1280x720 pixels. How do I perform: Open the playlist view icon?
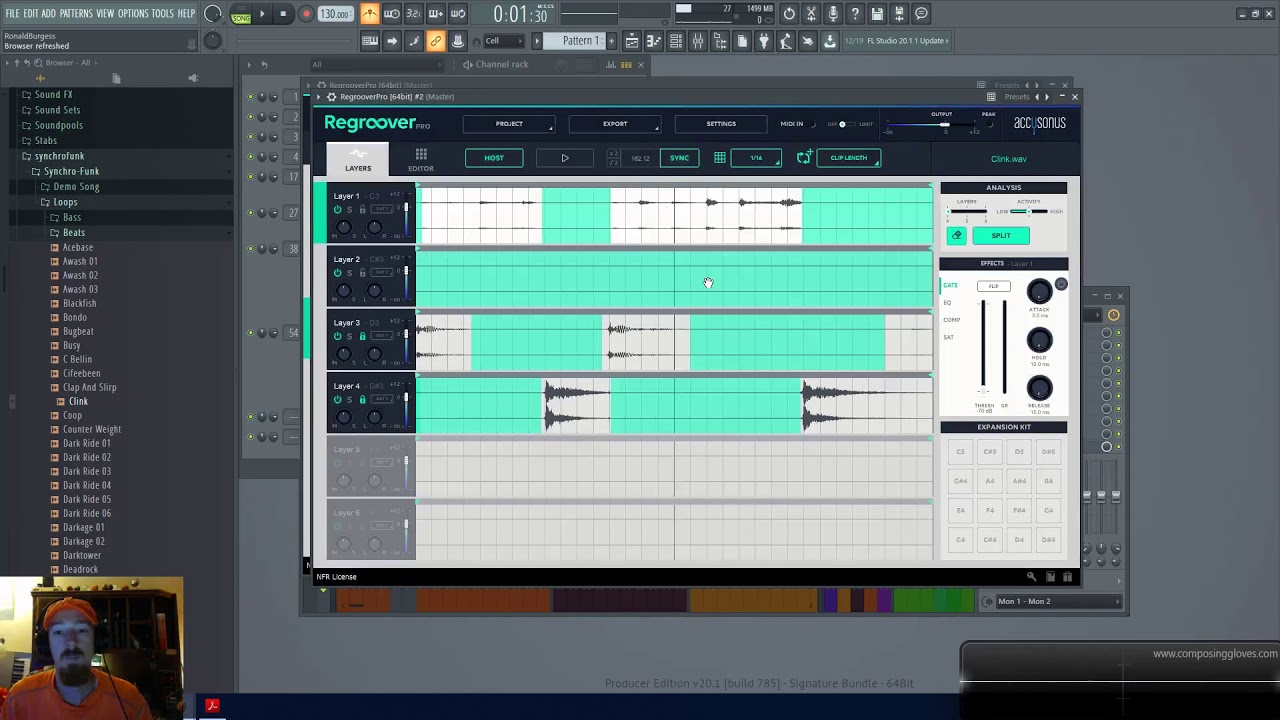(632, 41)
